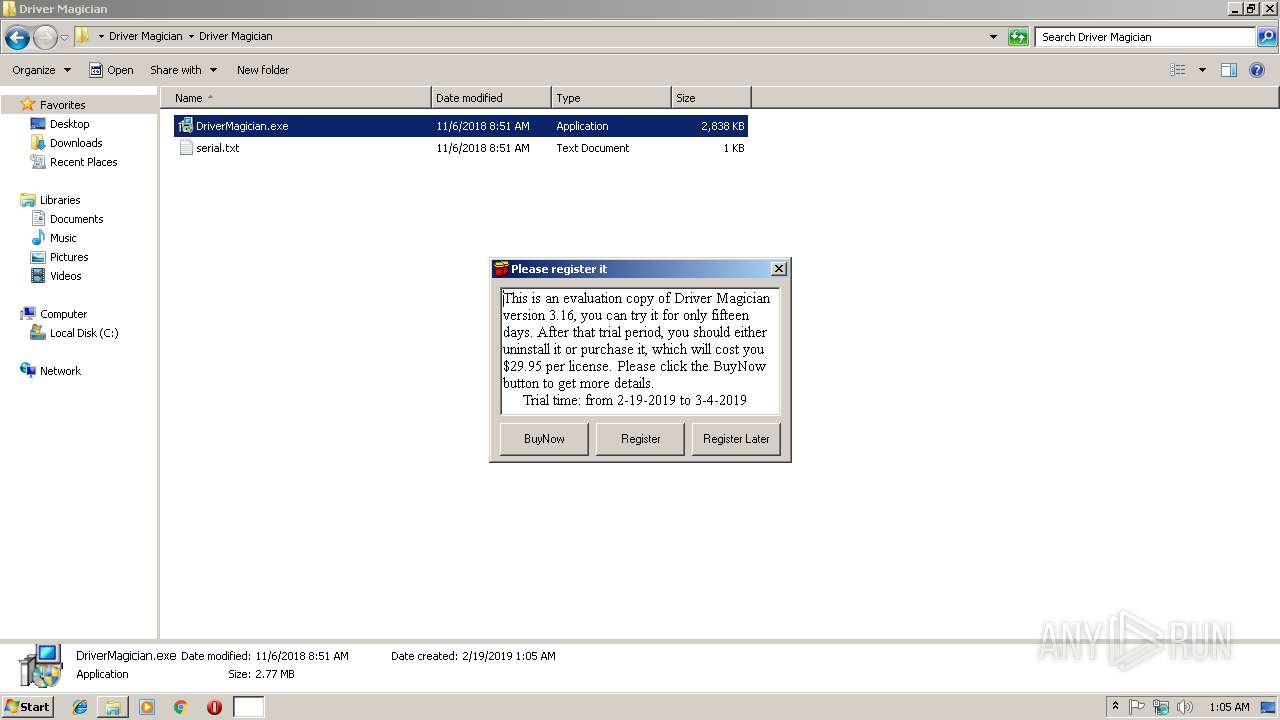
Task: Refresh the folder view
Action: coord(1018,37)
